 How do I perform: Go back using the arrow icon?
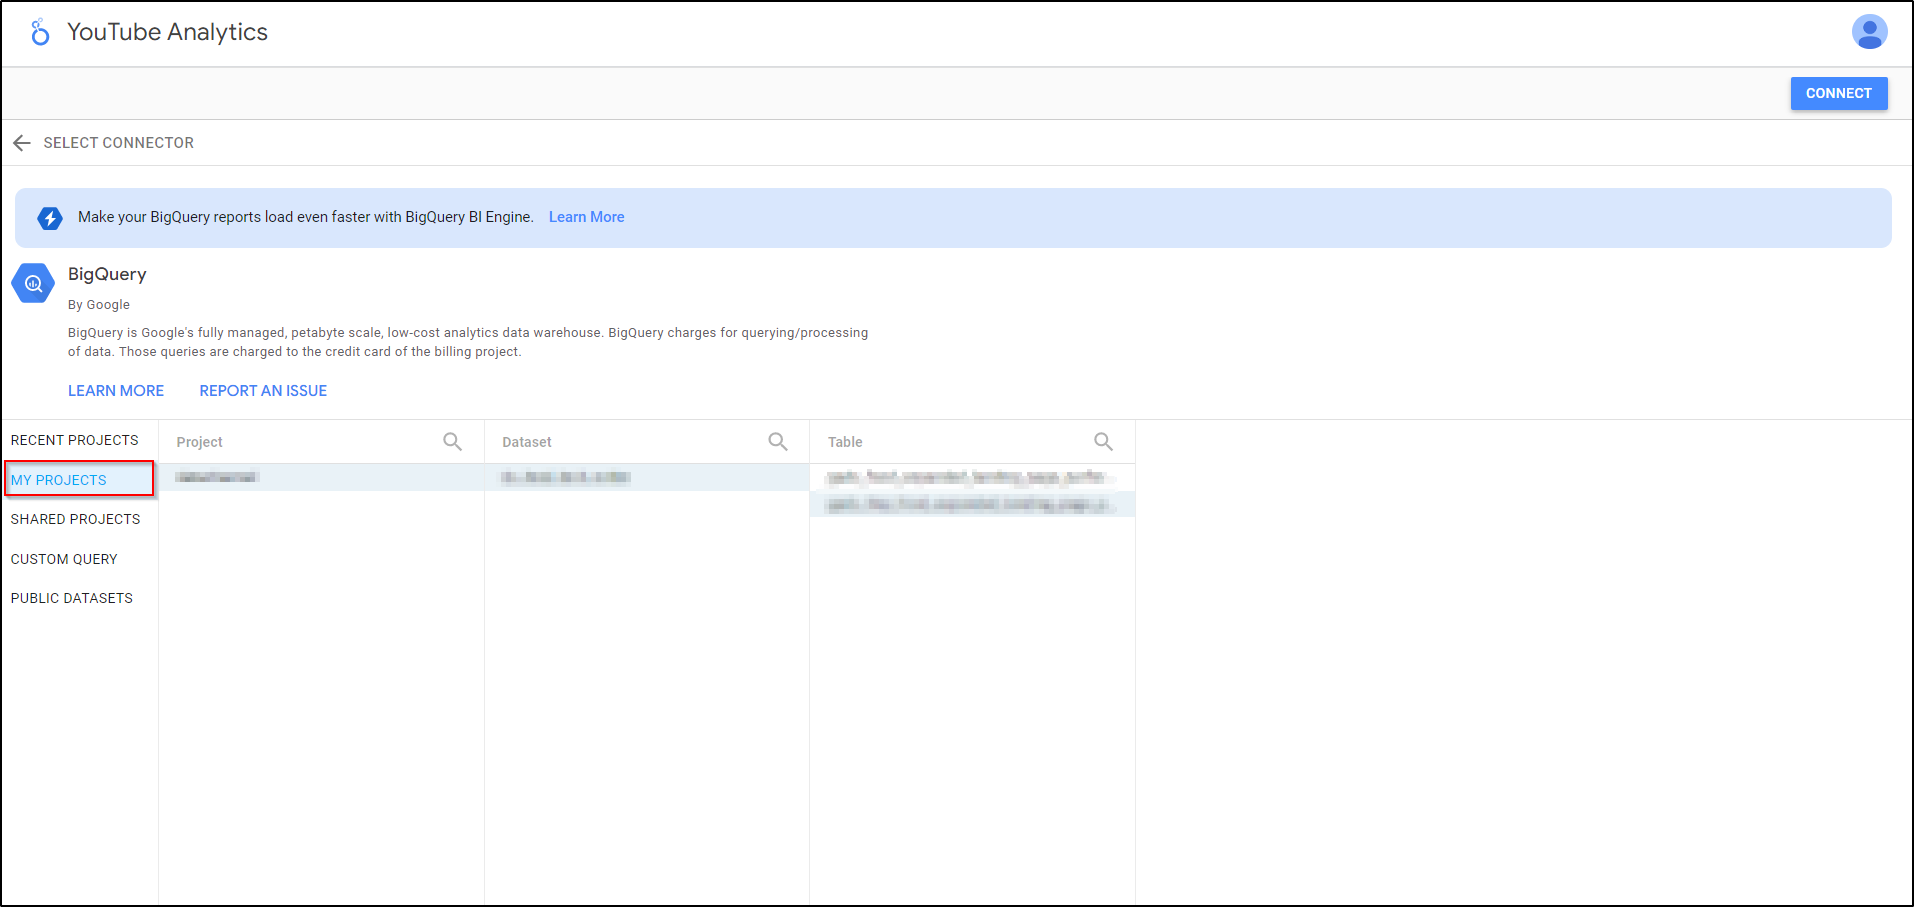22,143
